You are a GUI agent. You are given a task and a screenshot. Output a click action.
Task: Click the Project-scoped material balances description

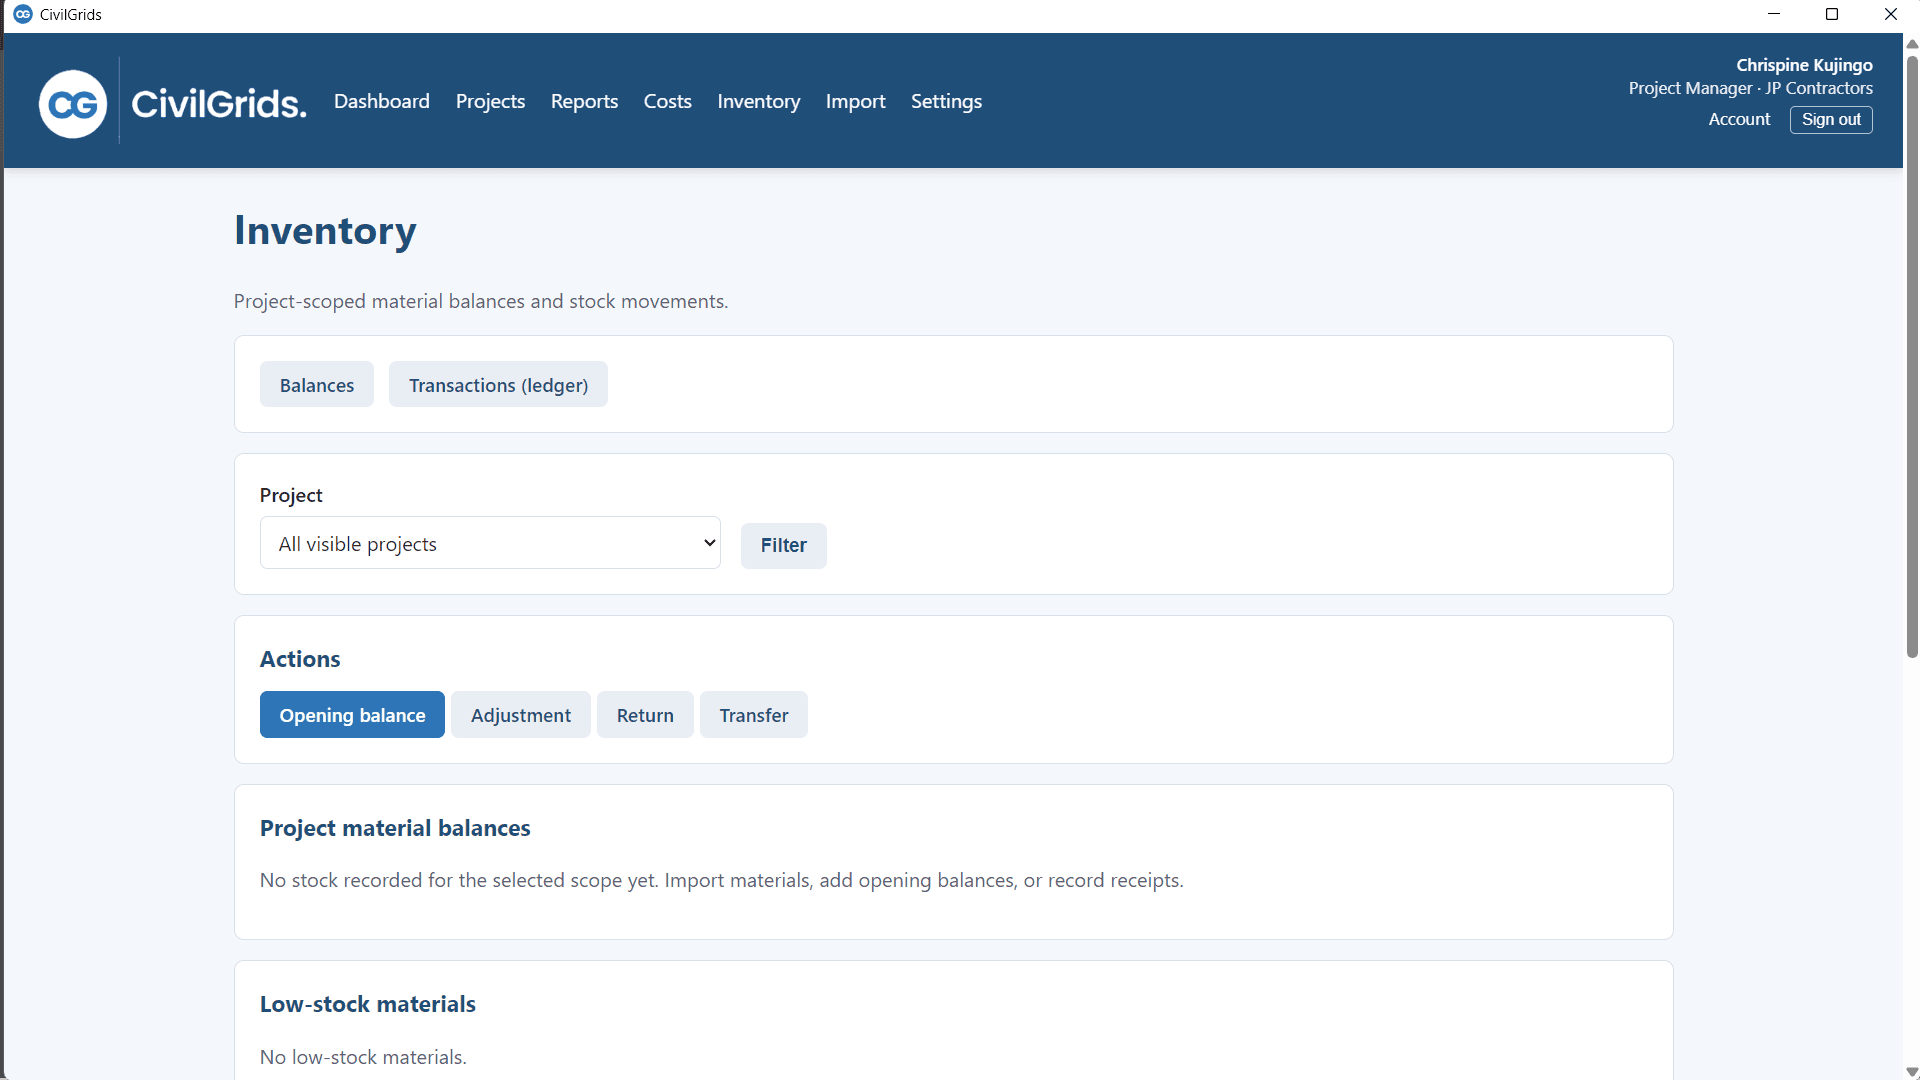[481, 301]
